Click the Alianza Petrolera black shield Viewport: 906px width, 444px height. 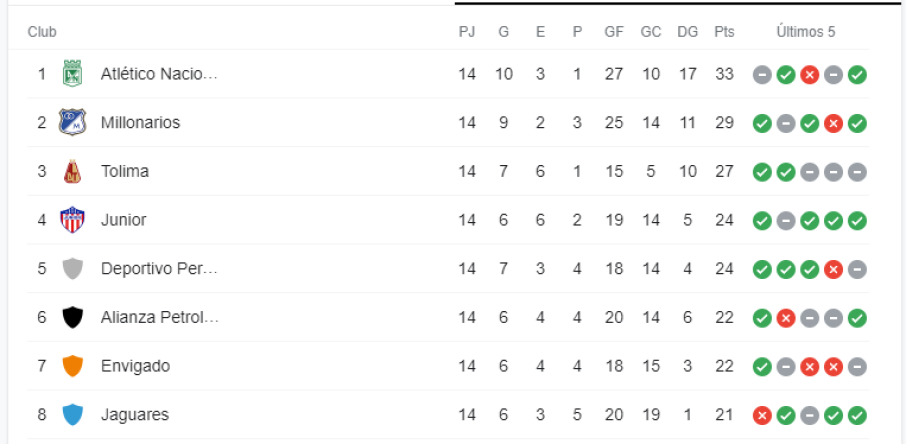(x=73, y=318)
